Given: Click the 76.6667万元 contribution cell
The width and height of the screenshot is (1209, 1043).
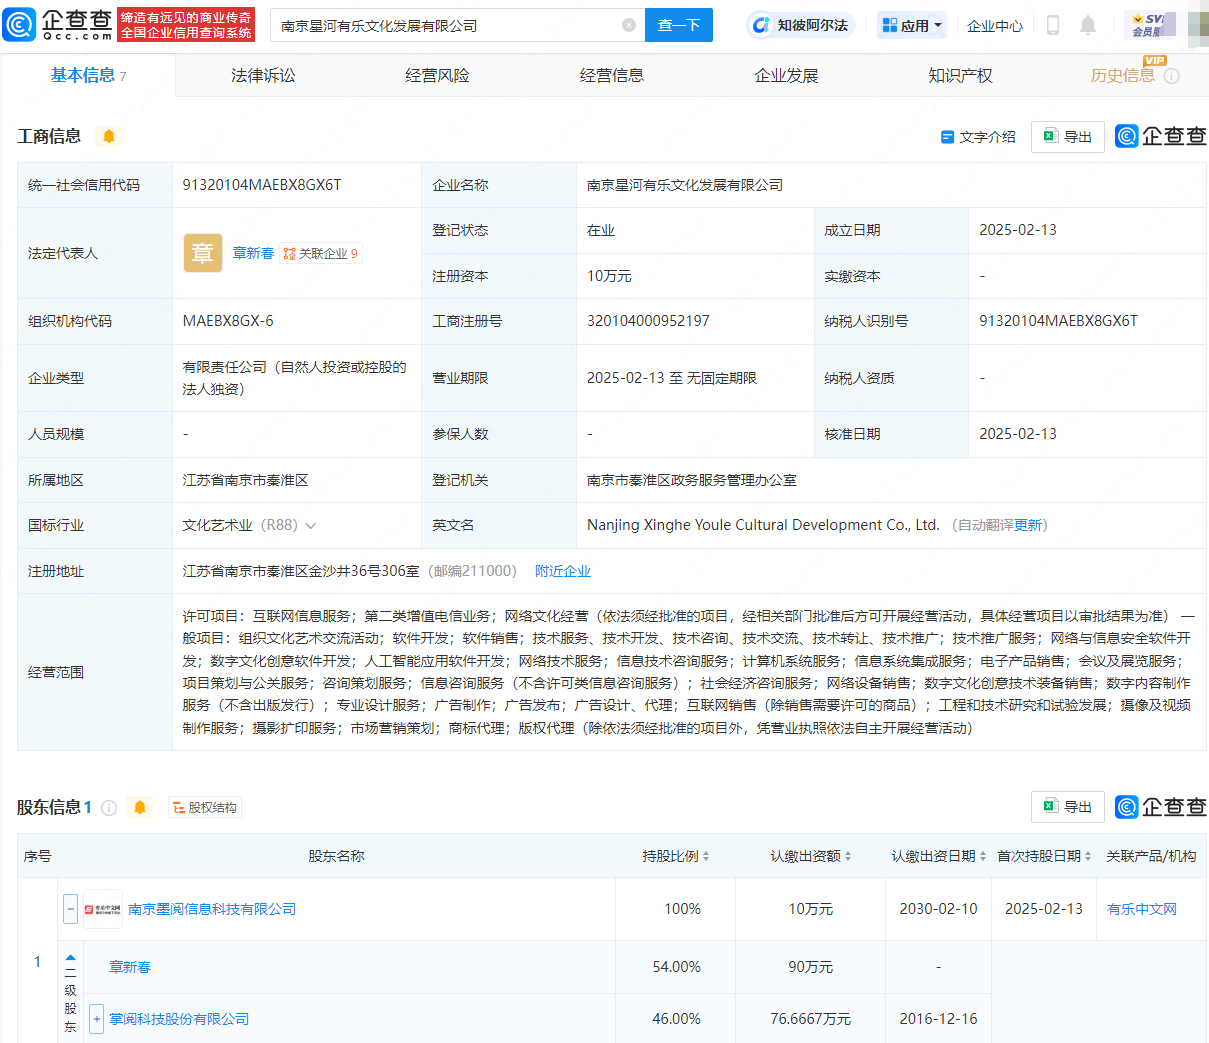Looking at the screenshot, I should [811, 1019].
